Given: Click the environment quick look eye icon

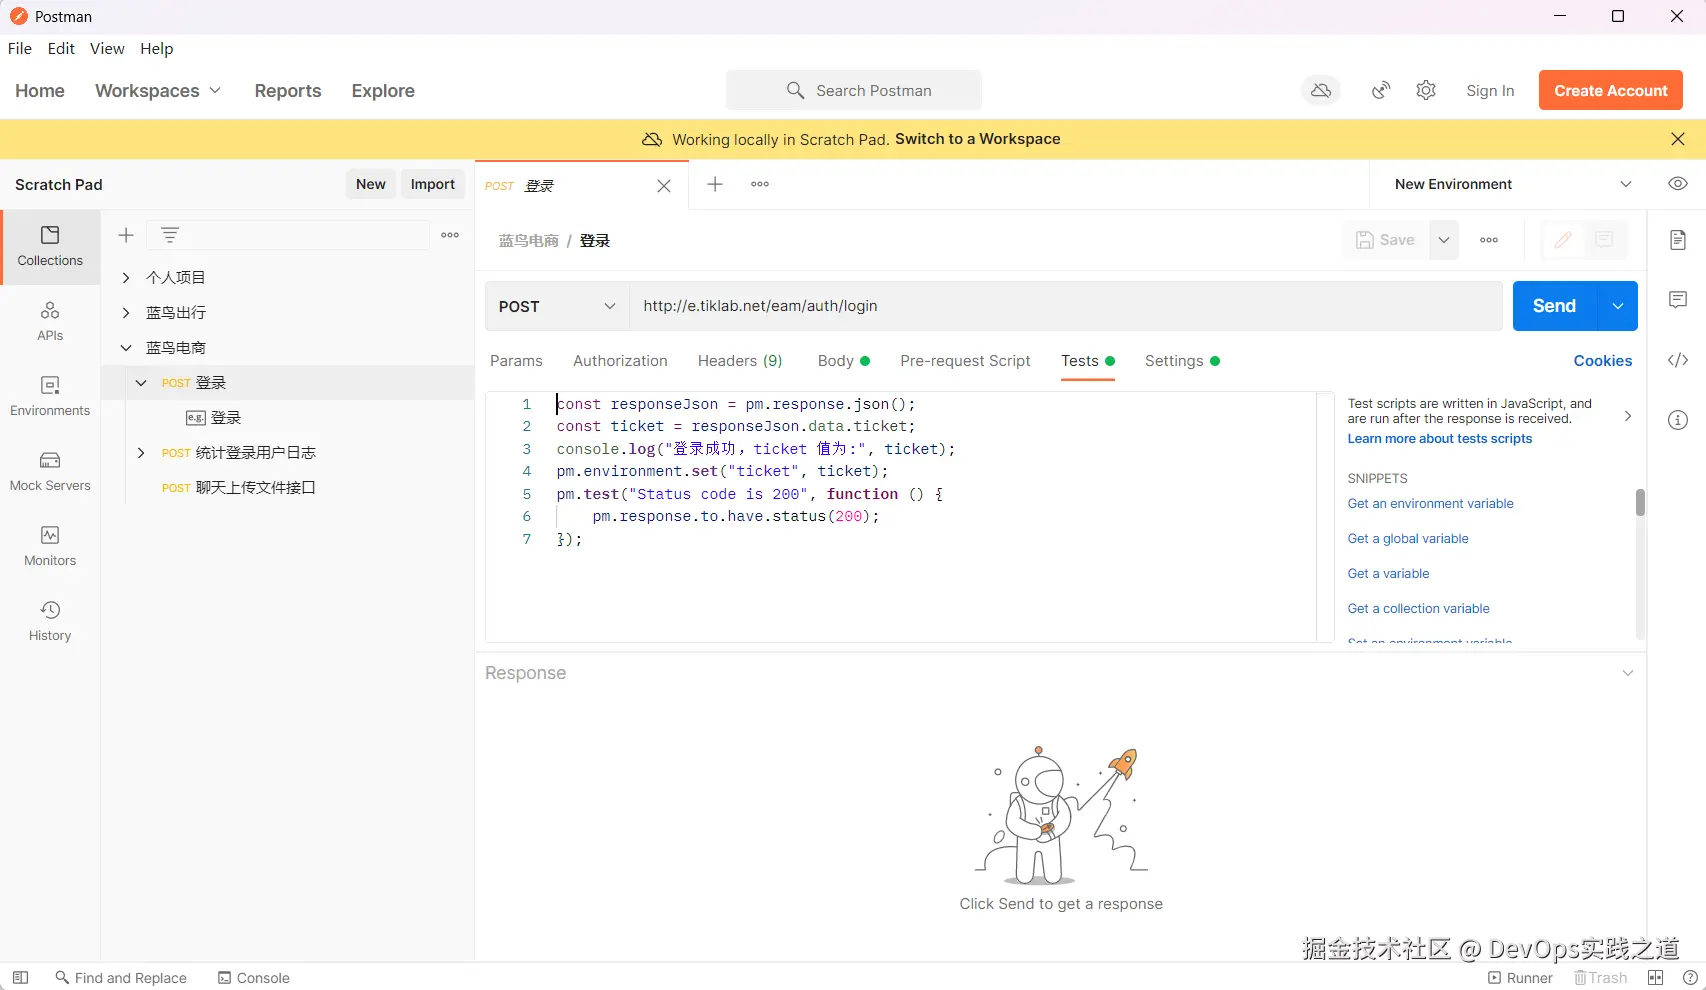Looking at the screenshot, I should pos(1678,184).
